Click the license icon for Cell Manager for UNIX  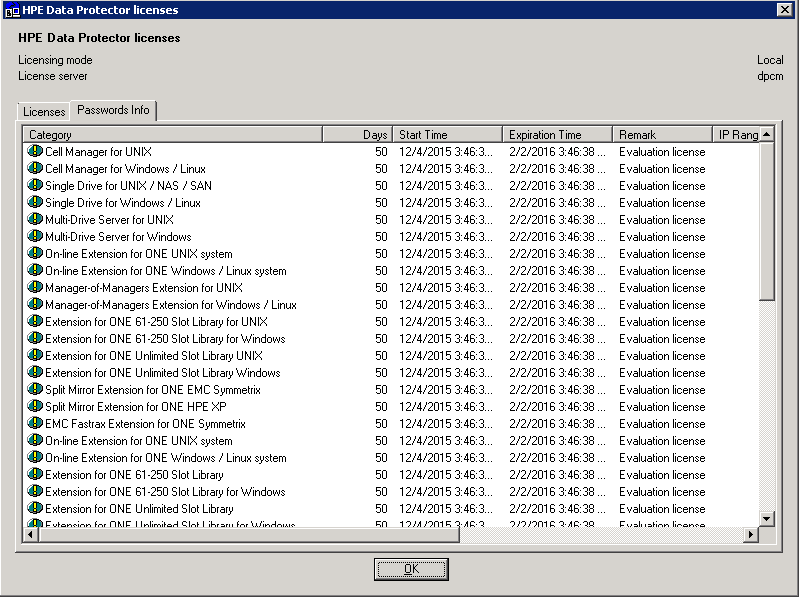point(35,151)
